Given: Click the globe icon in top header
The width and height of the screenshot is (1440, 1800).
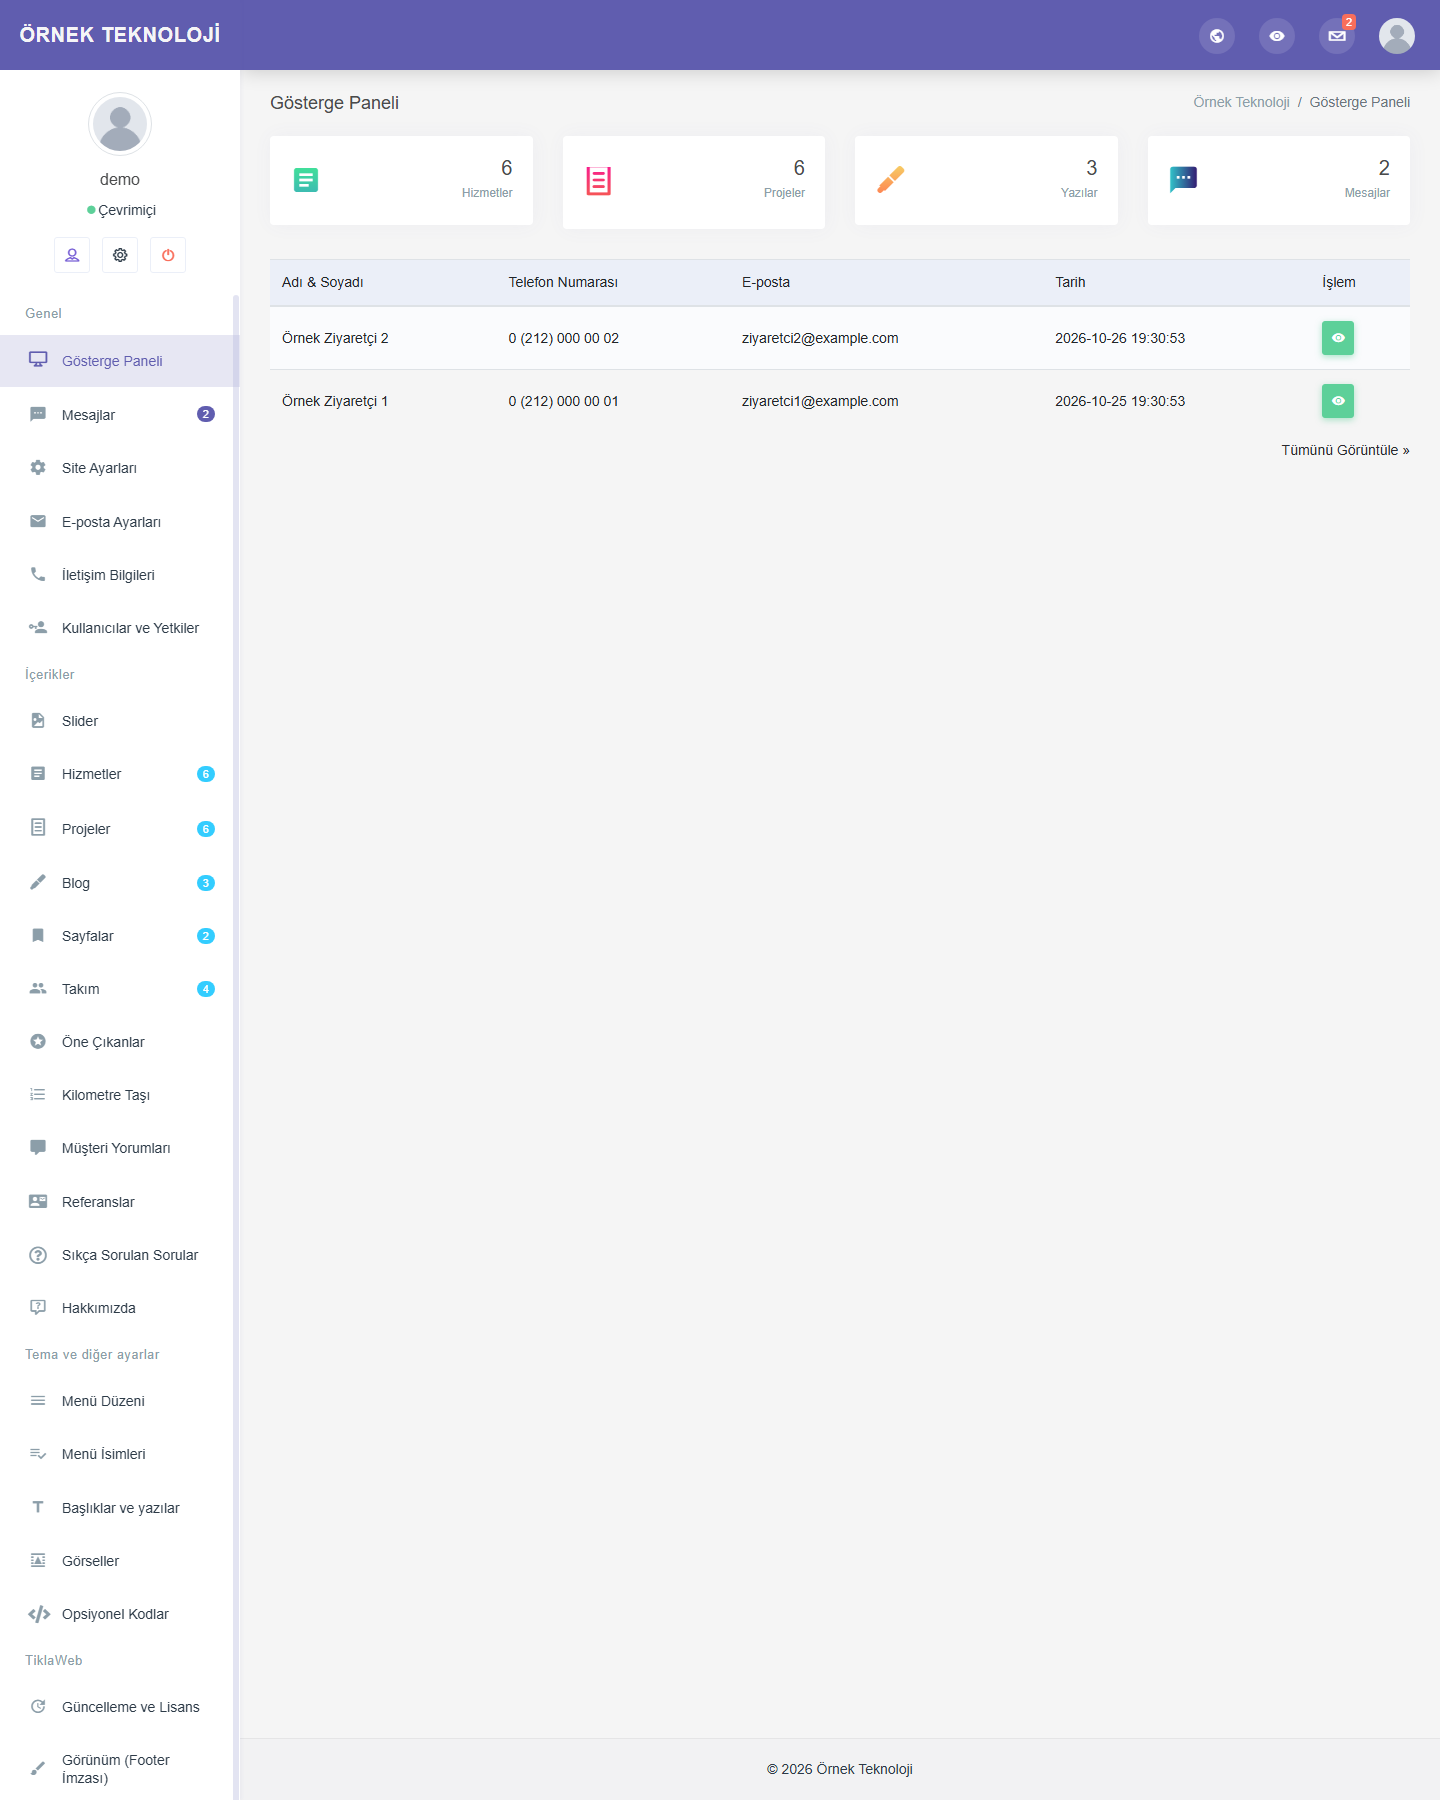Looking at the screenshot, I should point(1217,36).
